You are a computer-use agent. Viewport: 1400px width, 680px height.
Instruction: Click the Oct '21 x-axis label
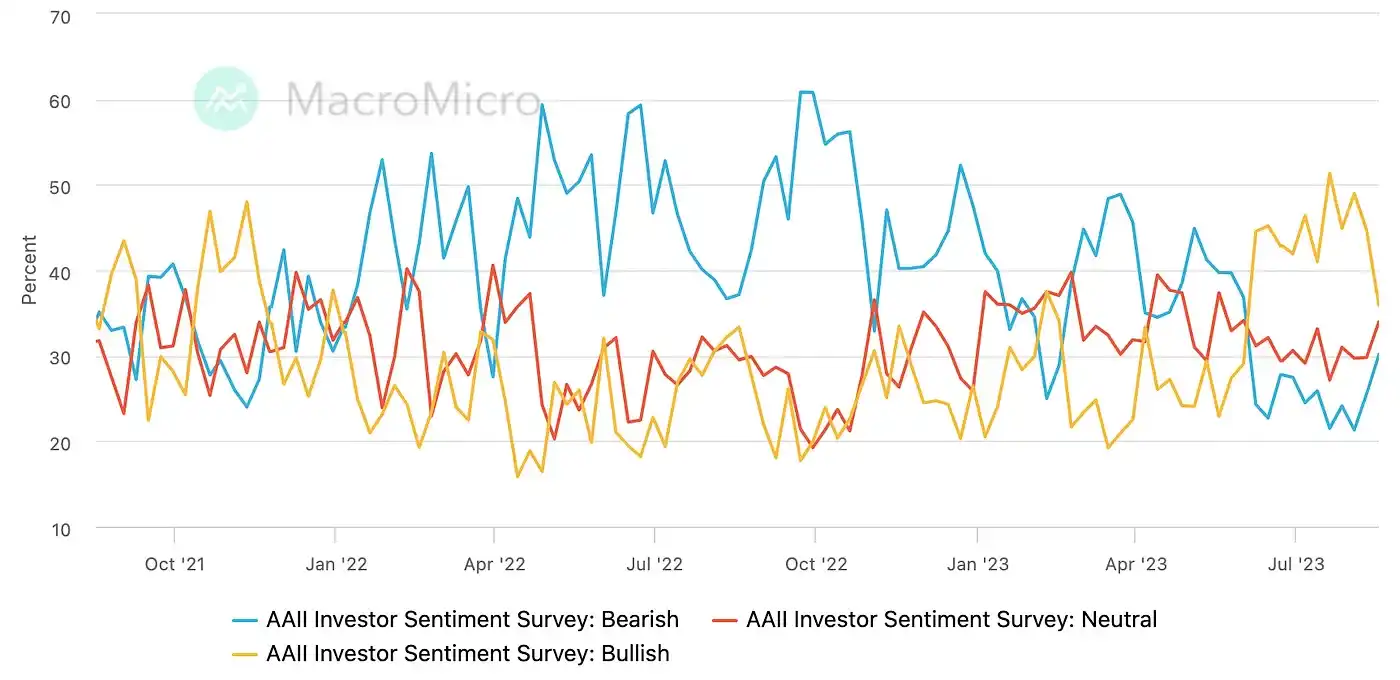(x=174, y=564)
